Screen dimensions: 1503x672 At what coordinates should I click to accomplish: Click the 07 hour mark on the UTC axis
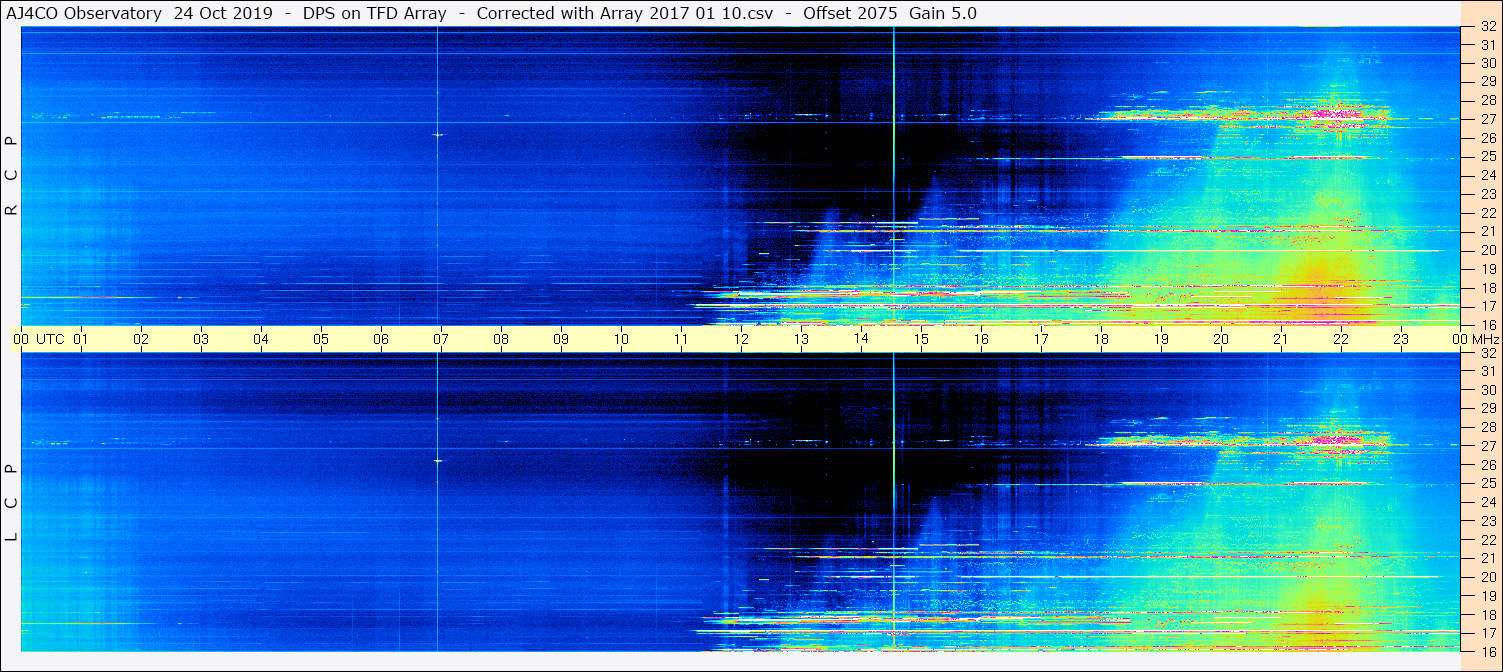click(x=440, y=339)
